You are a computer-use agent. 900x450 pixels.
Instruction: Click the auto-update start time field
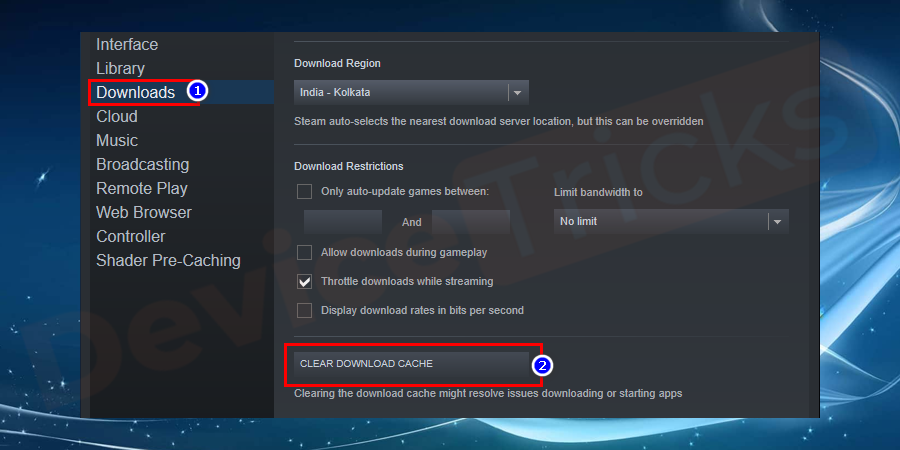pos(343,222)
